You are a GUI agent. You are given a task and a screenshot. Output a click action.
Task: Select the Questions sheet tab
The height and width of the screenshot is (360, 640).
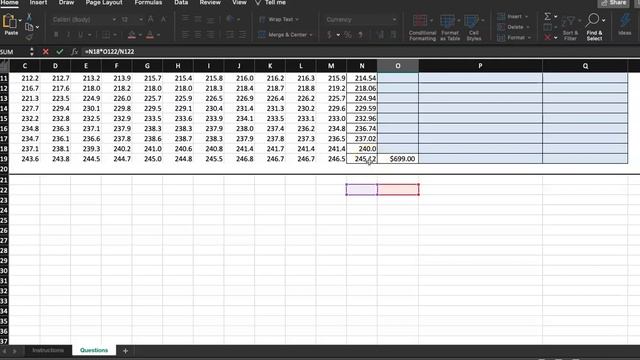[x=94, y=351]
